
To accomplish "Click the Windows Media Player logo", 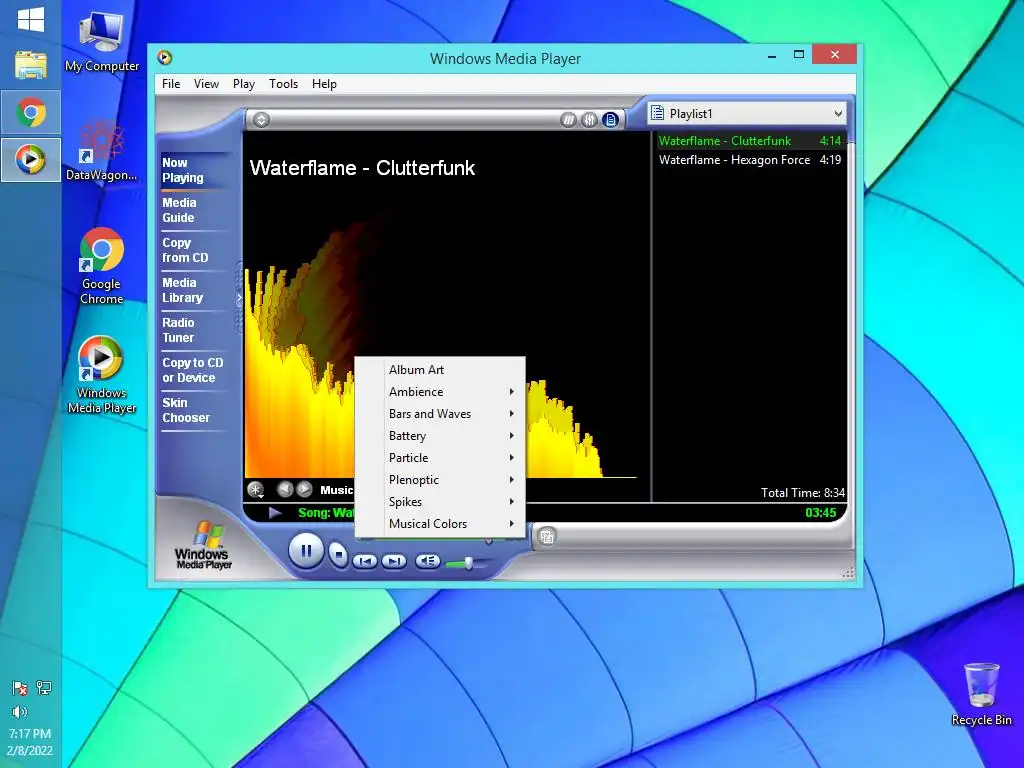I will click(203, 545).
